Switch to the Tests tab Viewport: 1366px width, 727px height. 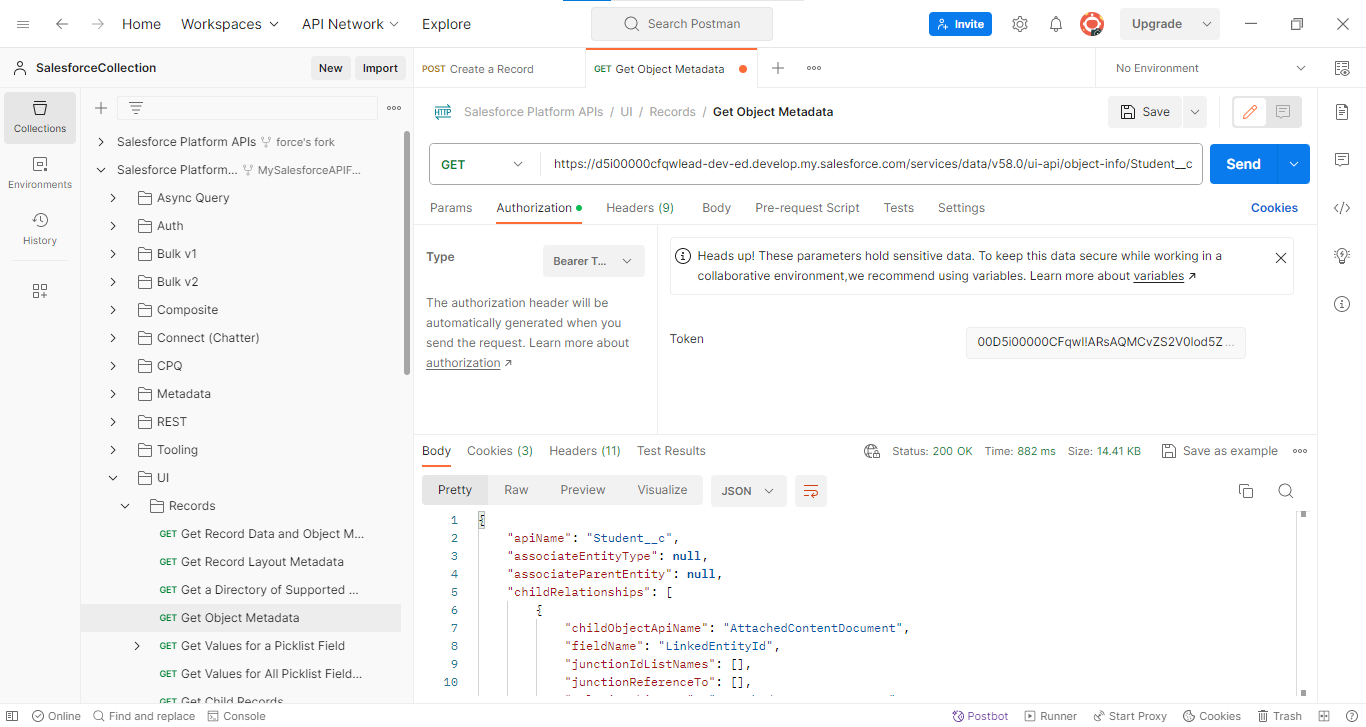(898, 208)
